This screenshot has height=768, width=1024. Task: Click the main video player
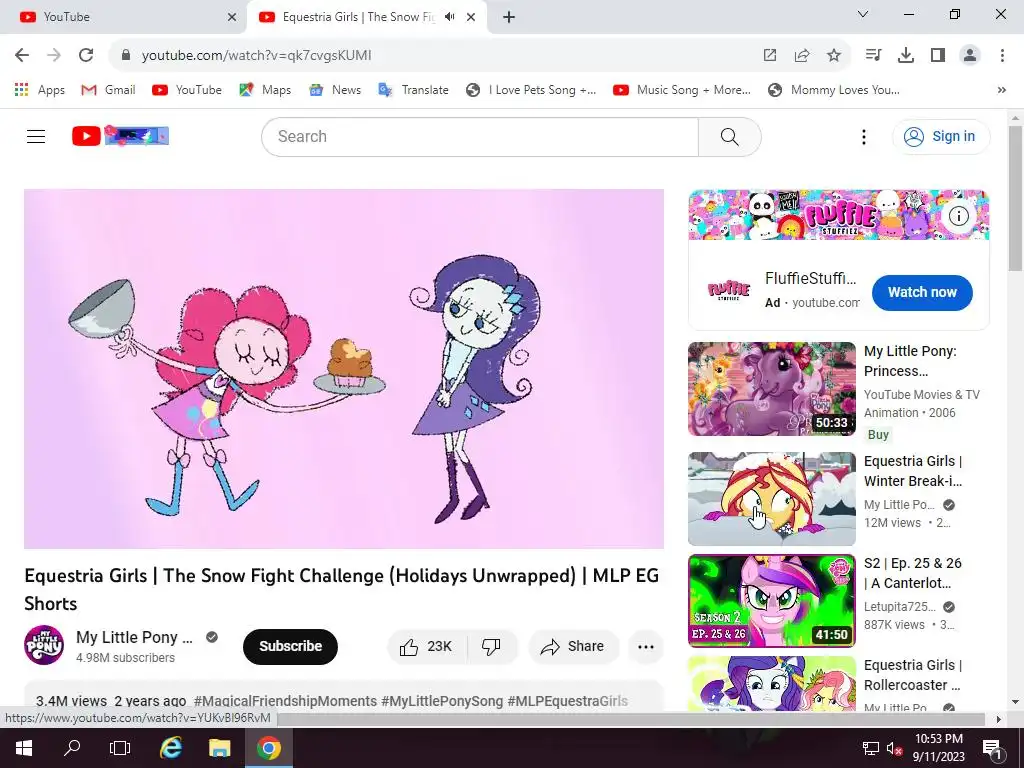(x=344, y=369)
